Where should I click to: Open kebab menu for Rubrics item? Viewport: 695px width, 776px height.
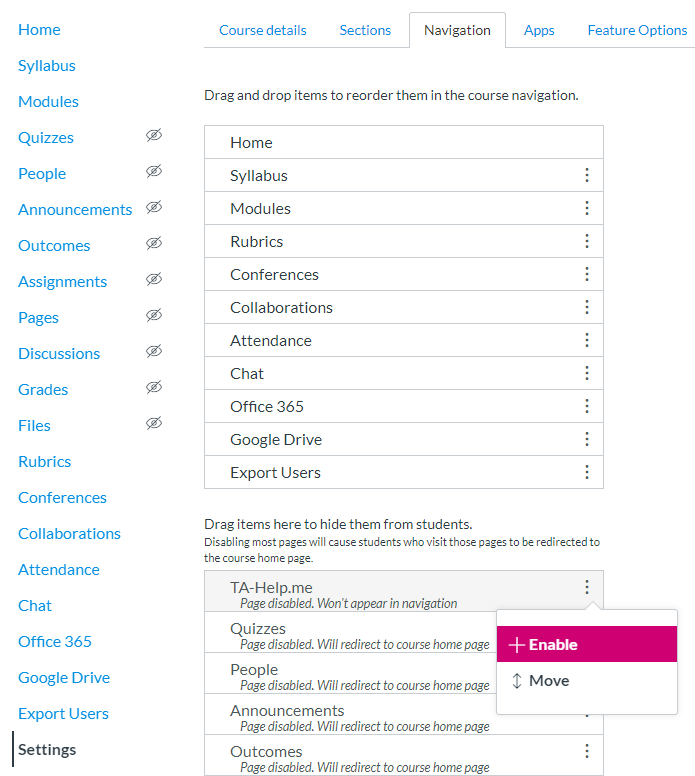point(587,241)
